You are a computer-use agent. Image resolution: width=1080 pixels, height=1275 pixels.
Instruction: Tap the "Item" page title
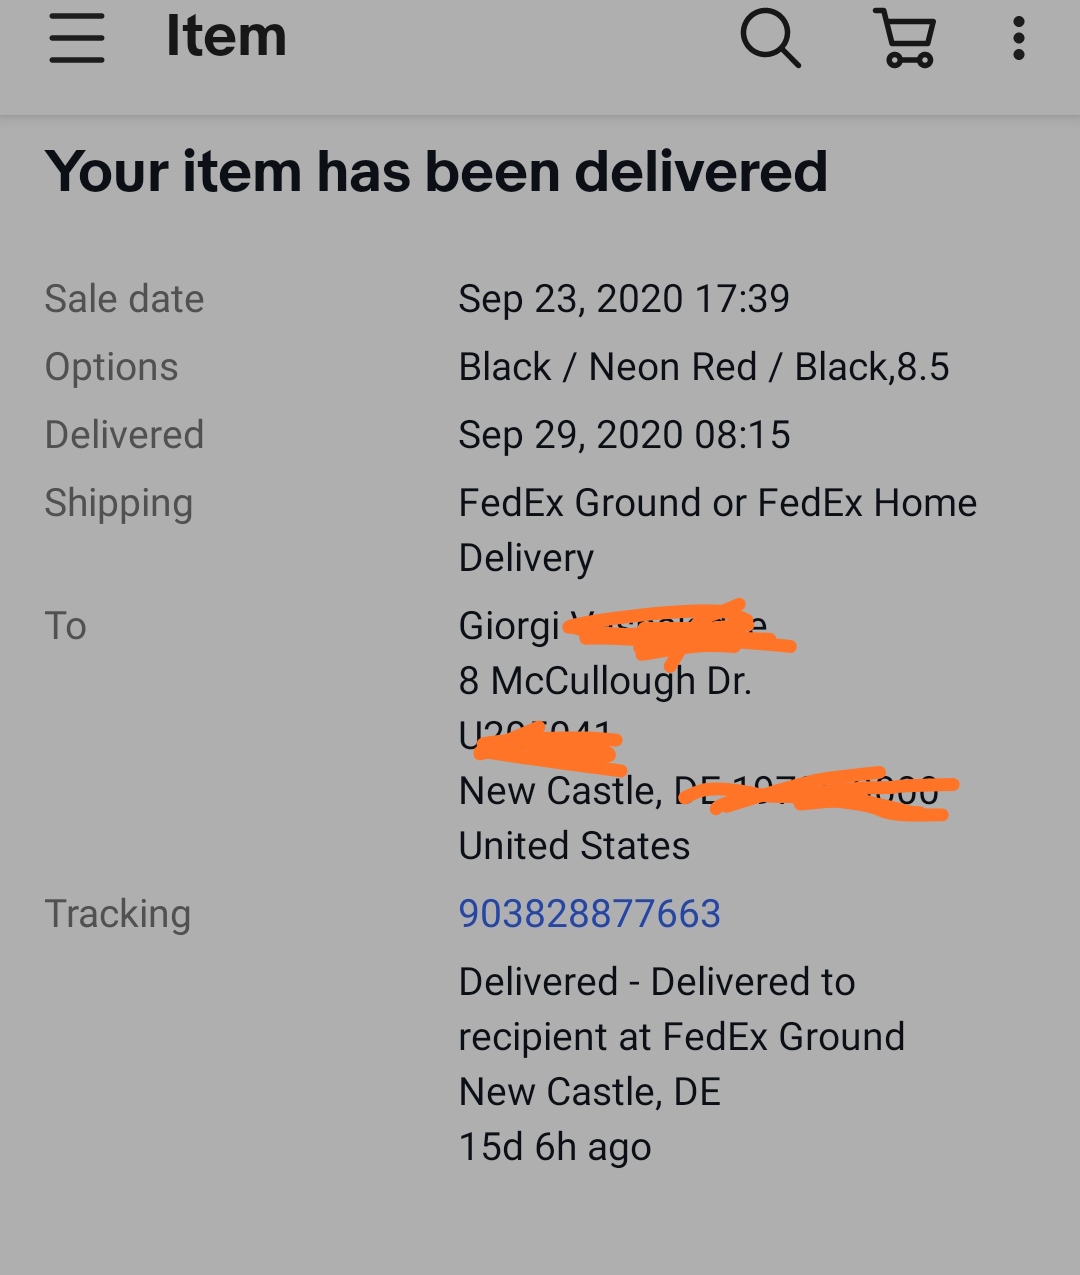click(x=226, y=37)
